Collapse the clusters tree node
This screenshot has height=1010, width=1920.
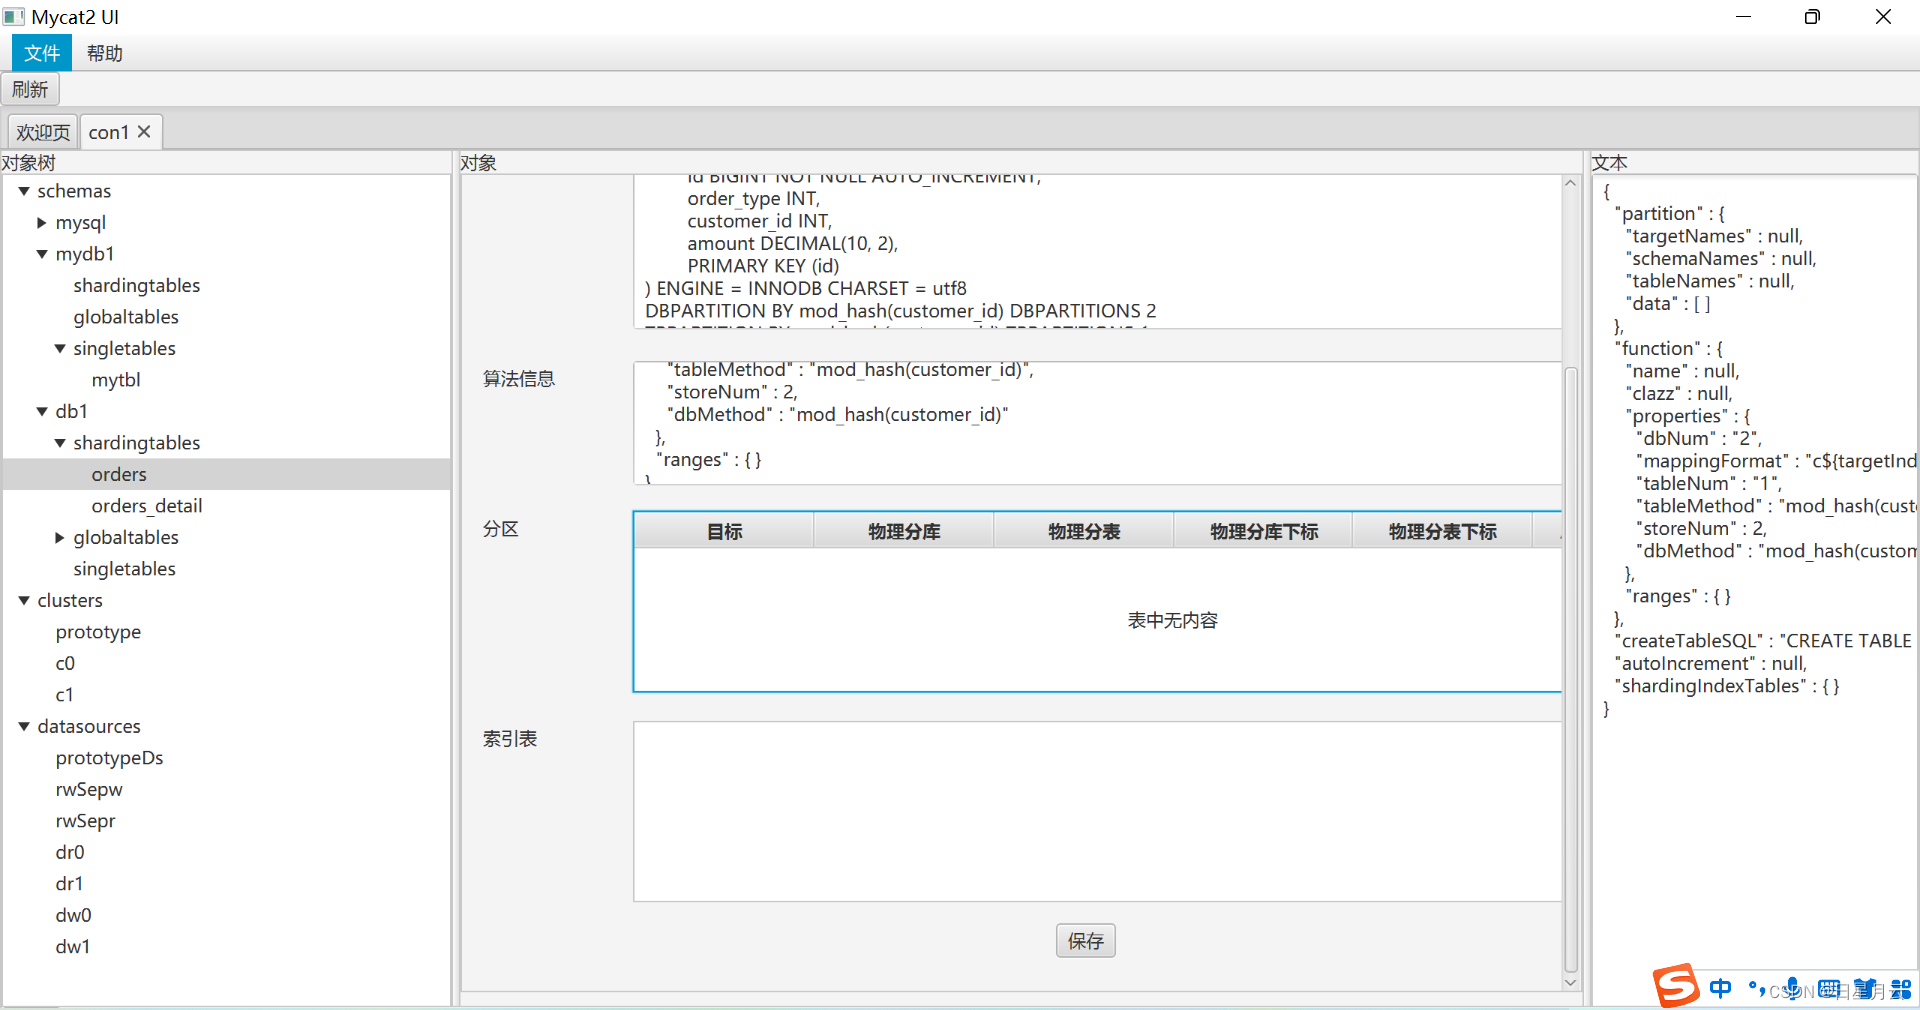tap(24, 601)
